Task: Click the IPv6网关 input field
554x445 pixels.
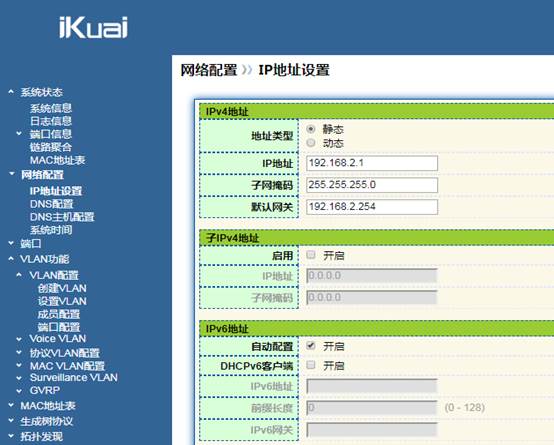Action: 372,430
